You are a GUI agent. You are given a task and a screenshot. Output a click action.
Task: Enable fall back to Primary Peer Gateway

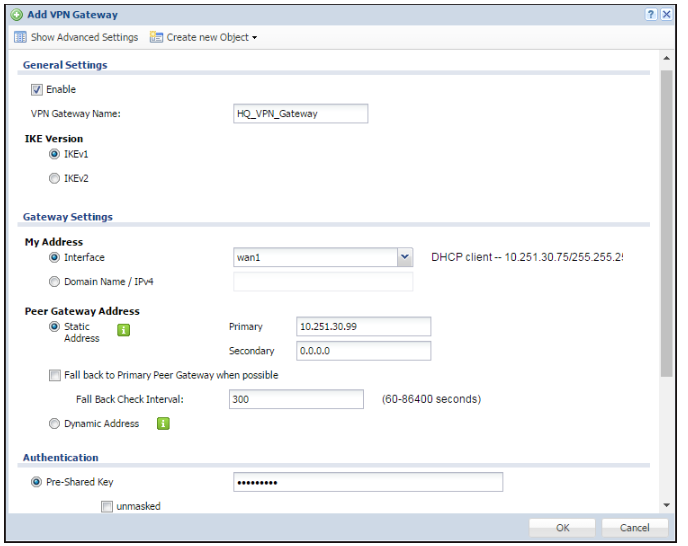coord(55,376)
